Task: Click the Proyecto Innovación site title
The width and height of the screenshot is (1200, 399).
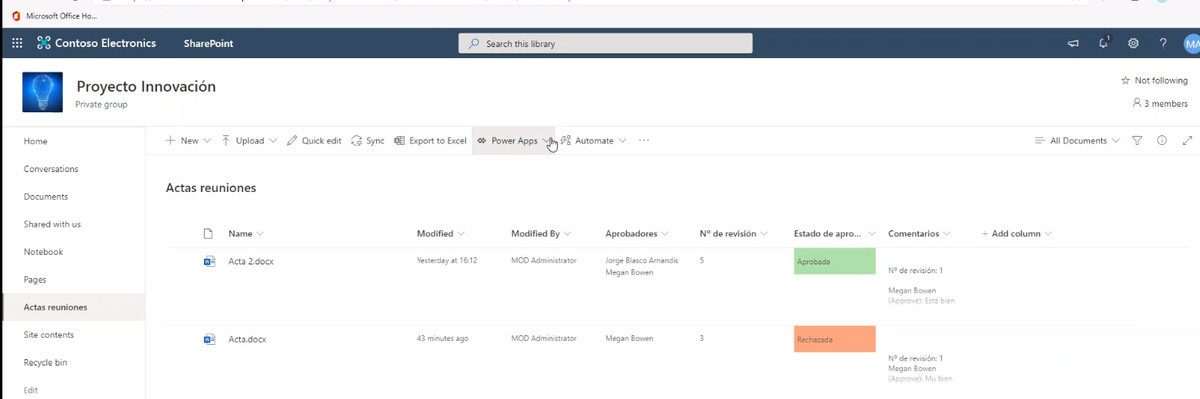Action: tap(146, 86)
